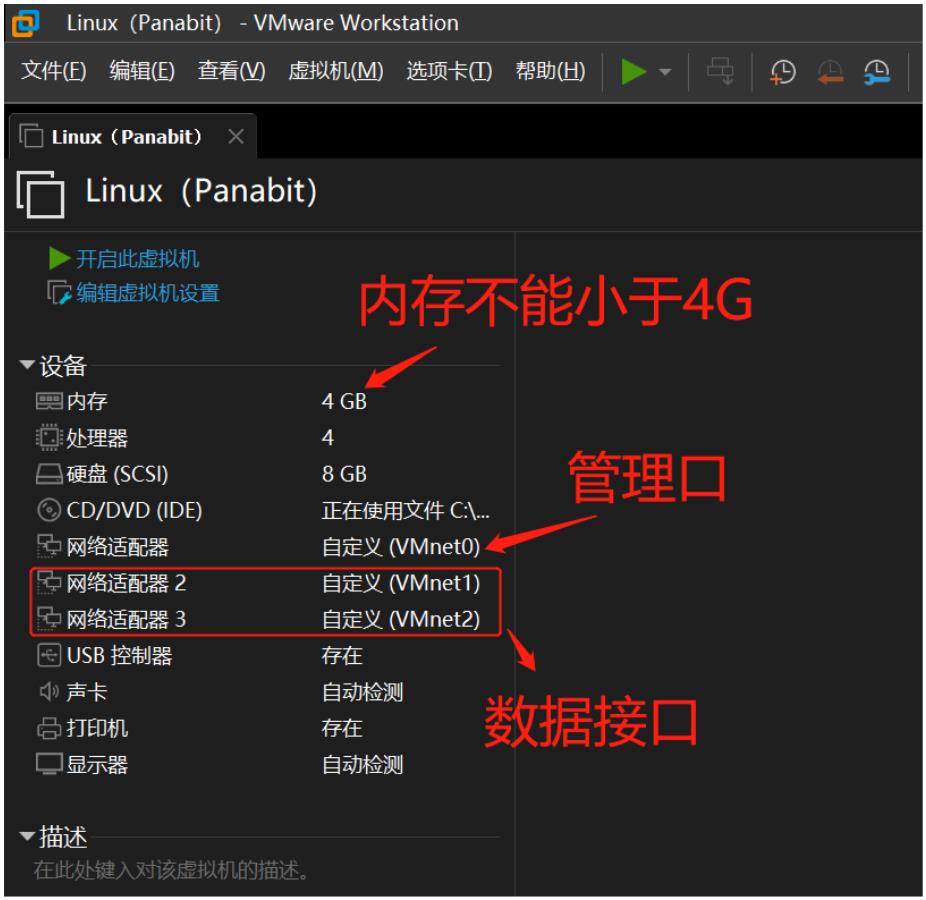Open the 查看(V) menu
This screenshot has height=900, width=926.
point(232,71)
